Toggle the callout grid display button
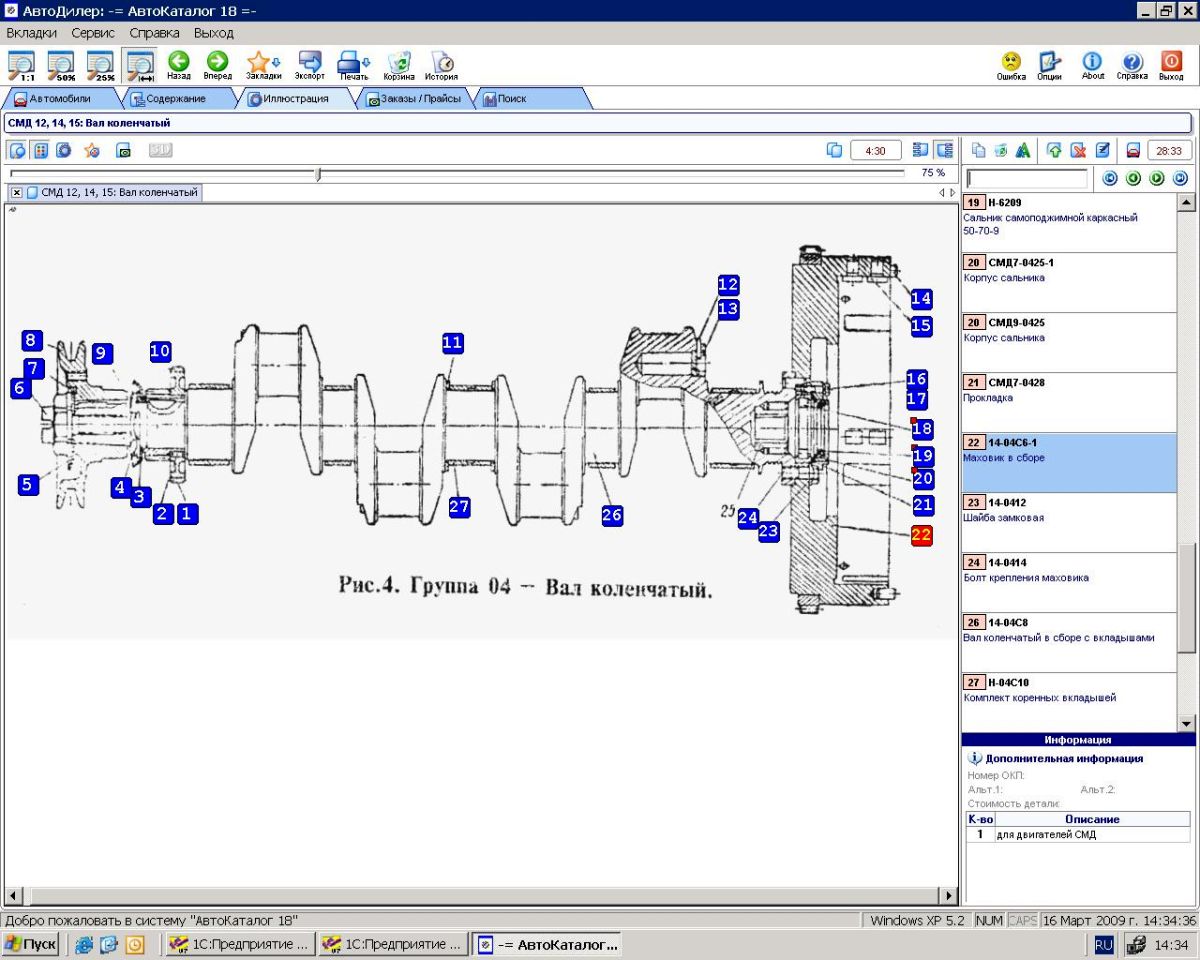 [41, 150]
